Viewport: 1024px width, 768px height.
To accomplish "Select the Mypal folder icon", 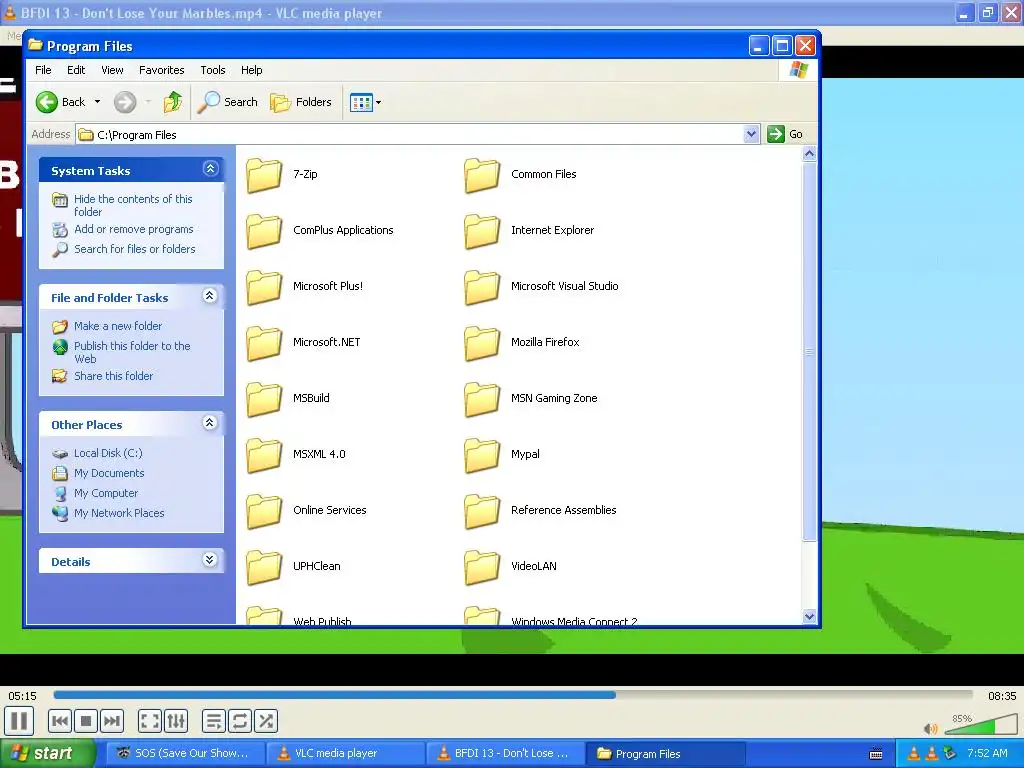I will [x=482, y=455].
